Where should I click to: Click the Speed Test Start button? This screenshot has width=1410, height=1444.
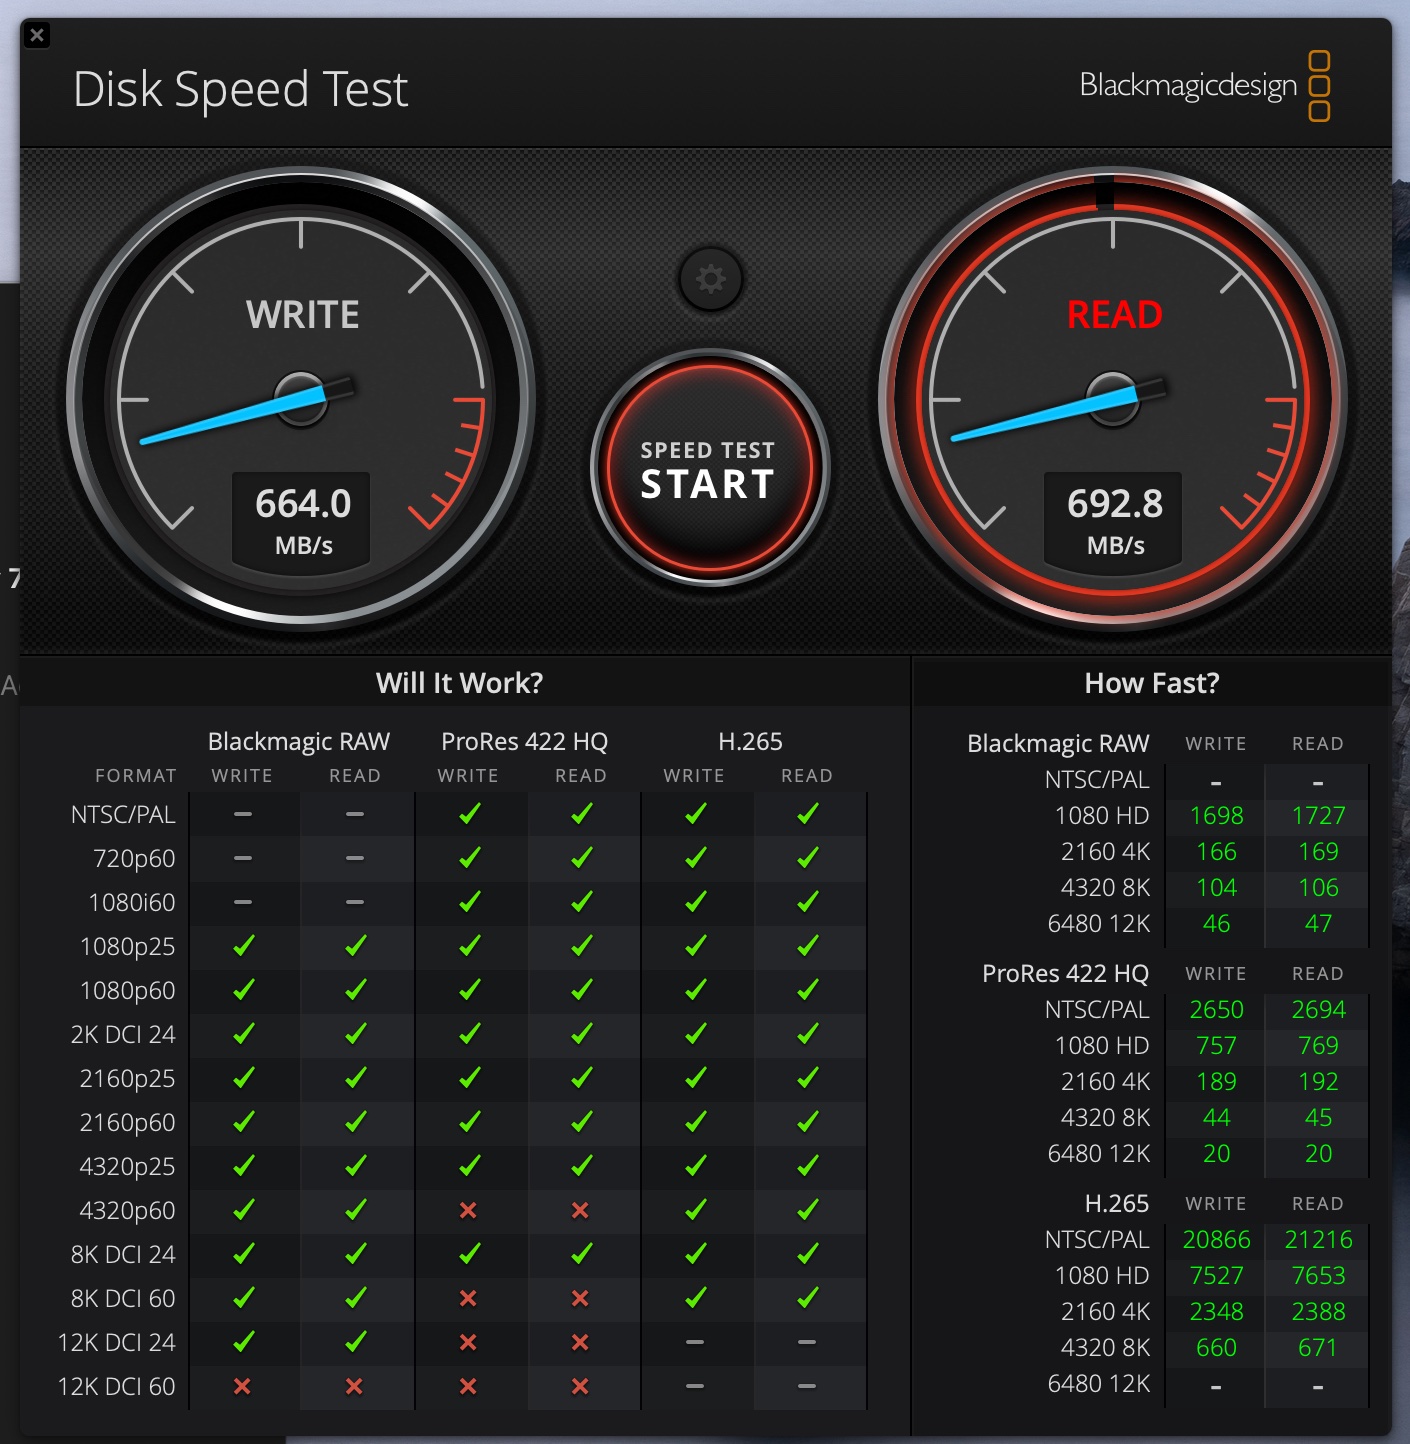tap(708, 469)
